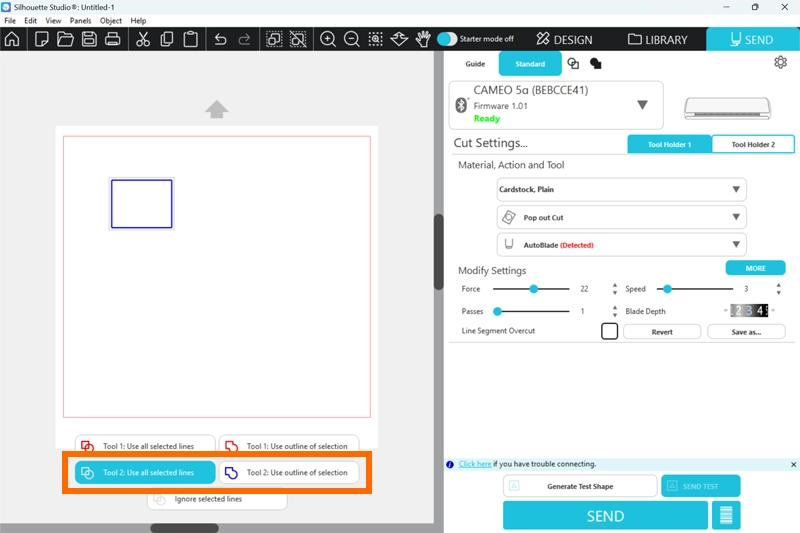The image size is (800, 533).
Task: Click the Undo arrow icon
Action: point(220,40)
